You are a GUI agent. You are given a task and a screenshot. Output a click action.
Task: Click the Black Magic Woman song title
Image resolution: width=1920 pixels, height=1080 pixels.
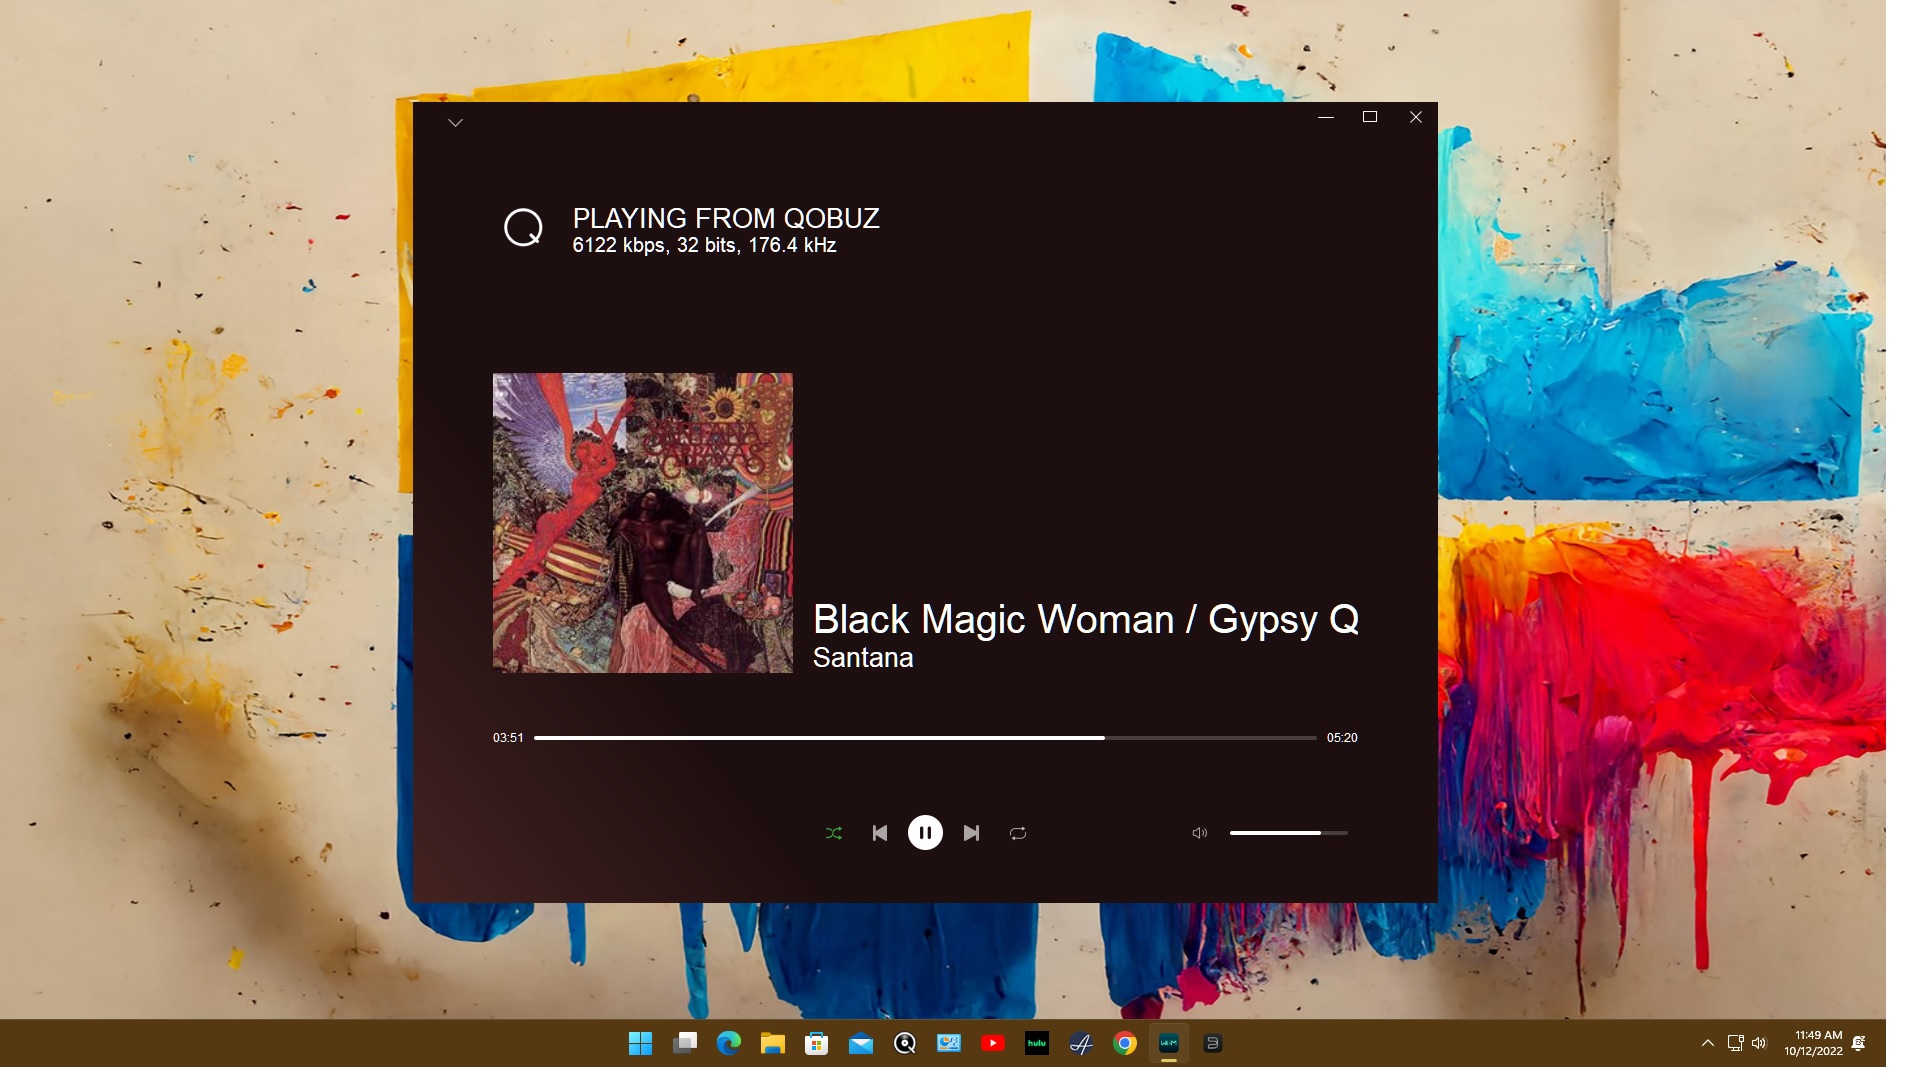pos(1085,620)
